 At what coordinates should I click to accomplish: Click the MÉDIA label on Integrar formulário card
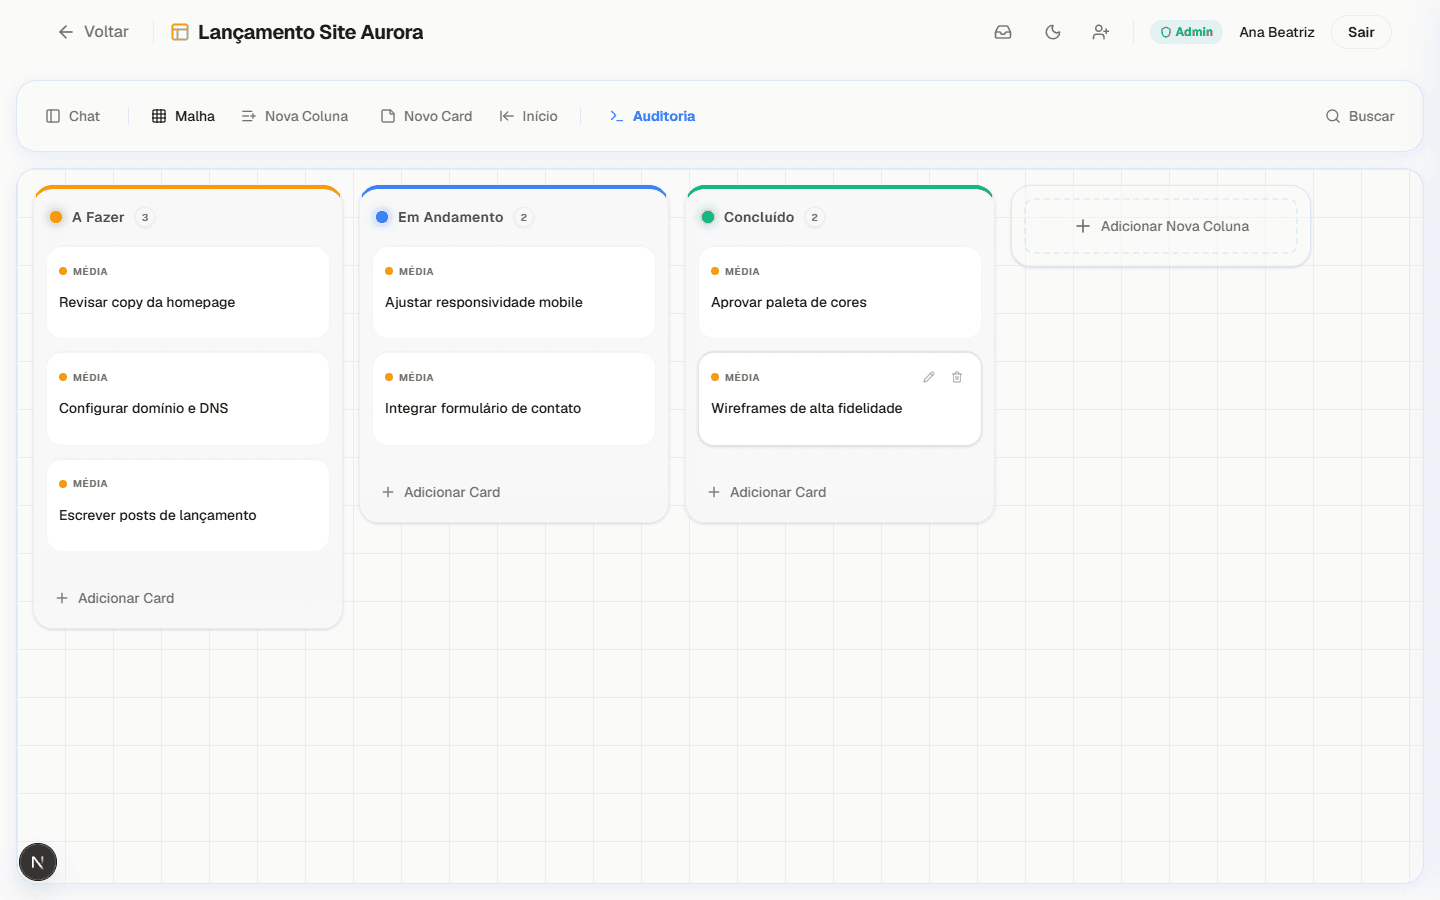[x=416, y=377]
